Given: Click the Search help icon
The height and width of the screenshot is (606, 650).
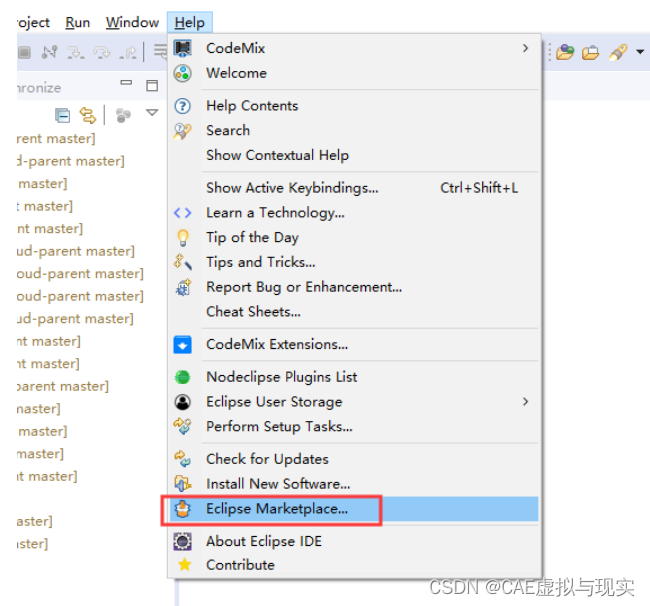Looking at the screenshot, I should pos(182,131).
